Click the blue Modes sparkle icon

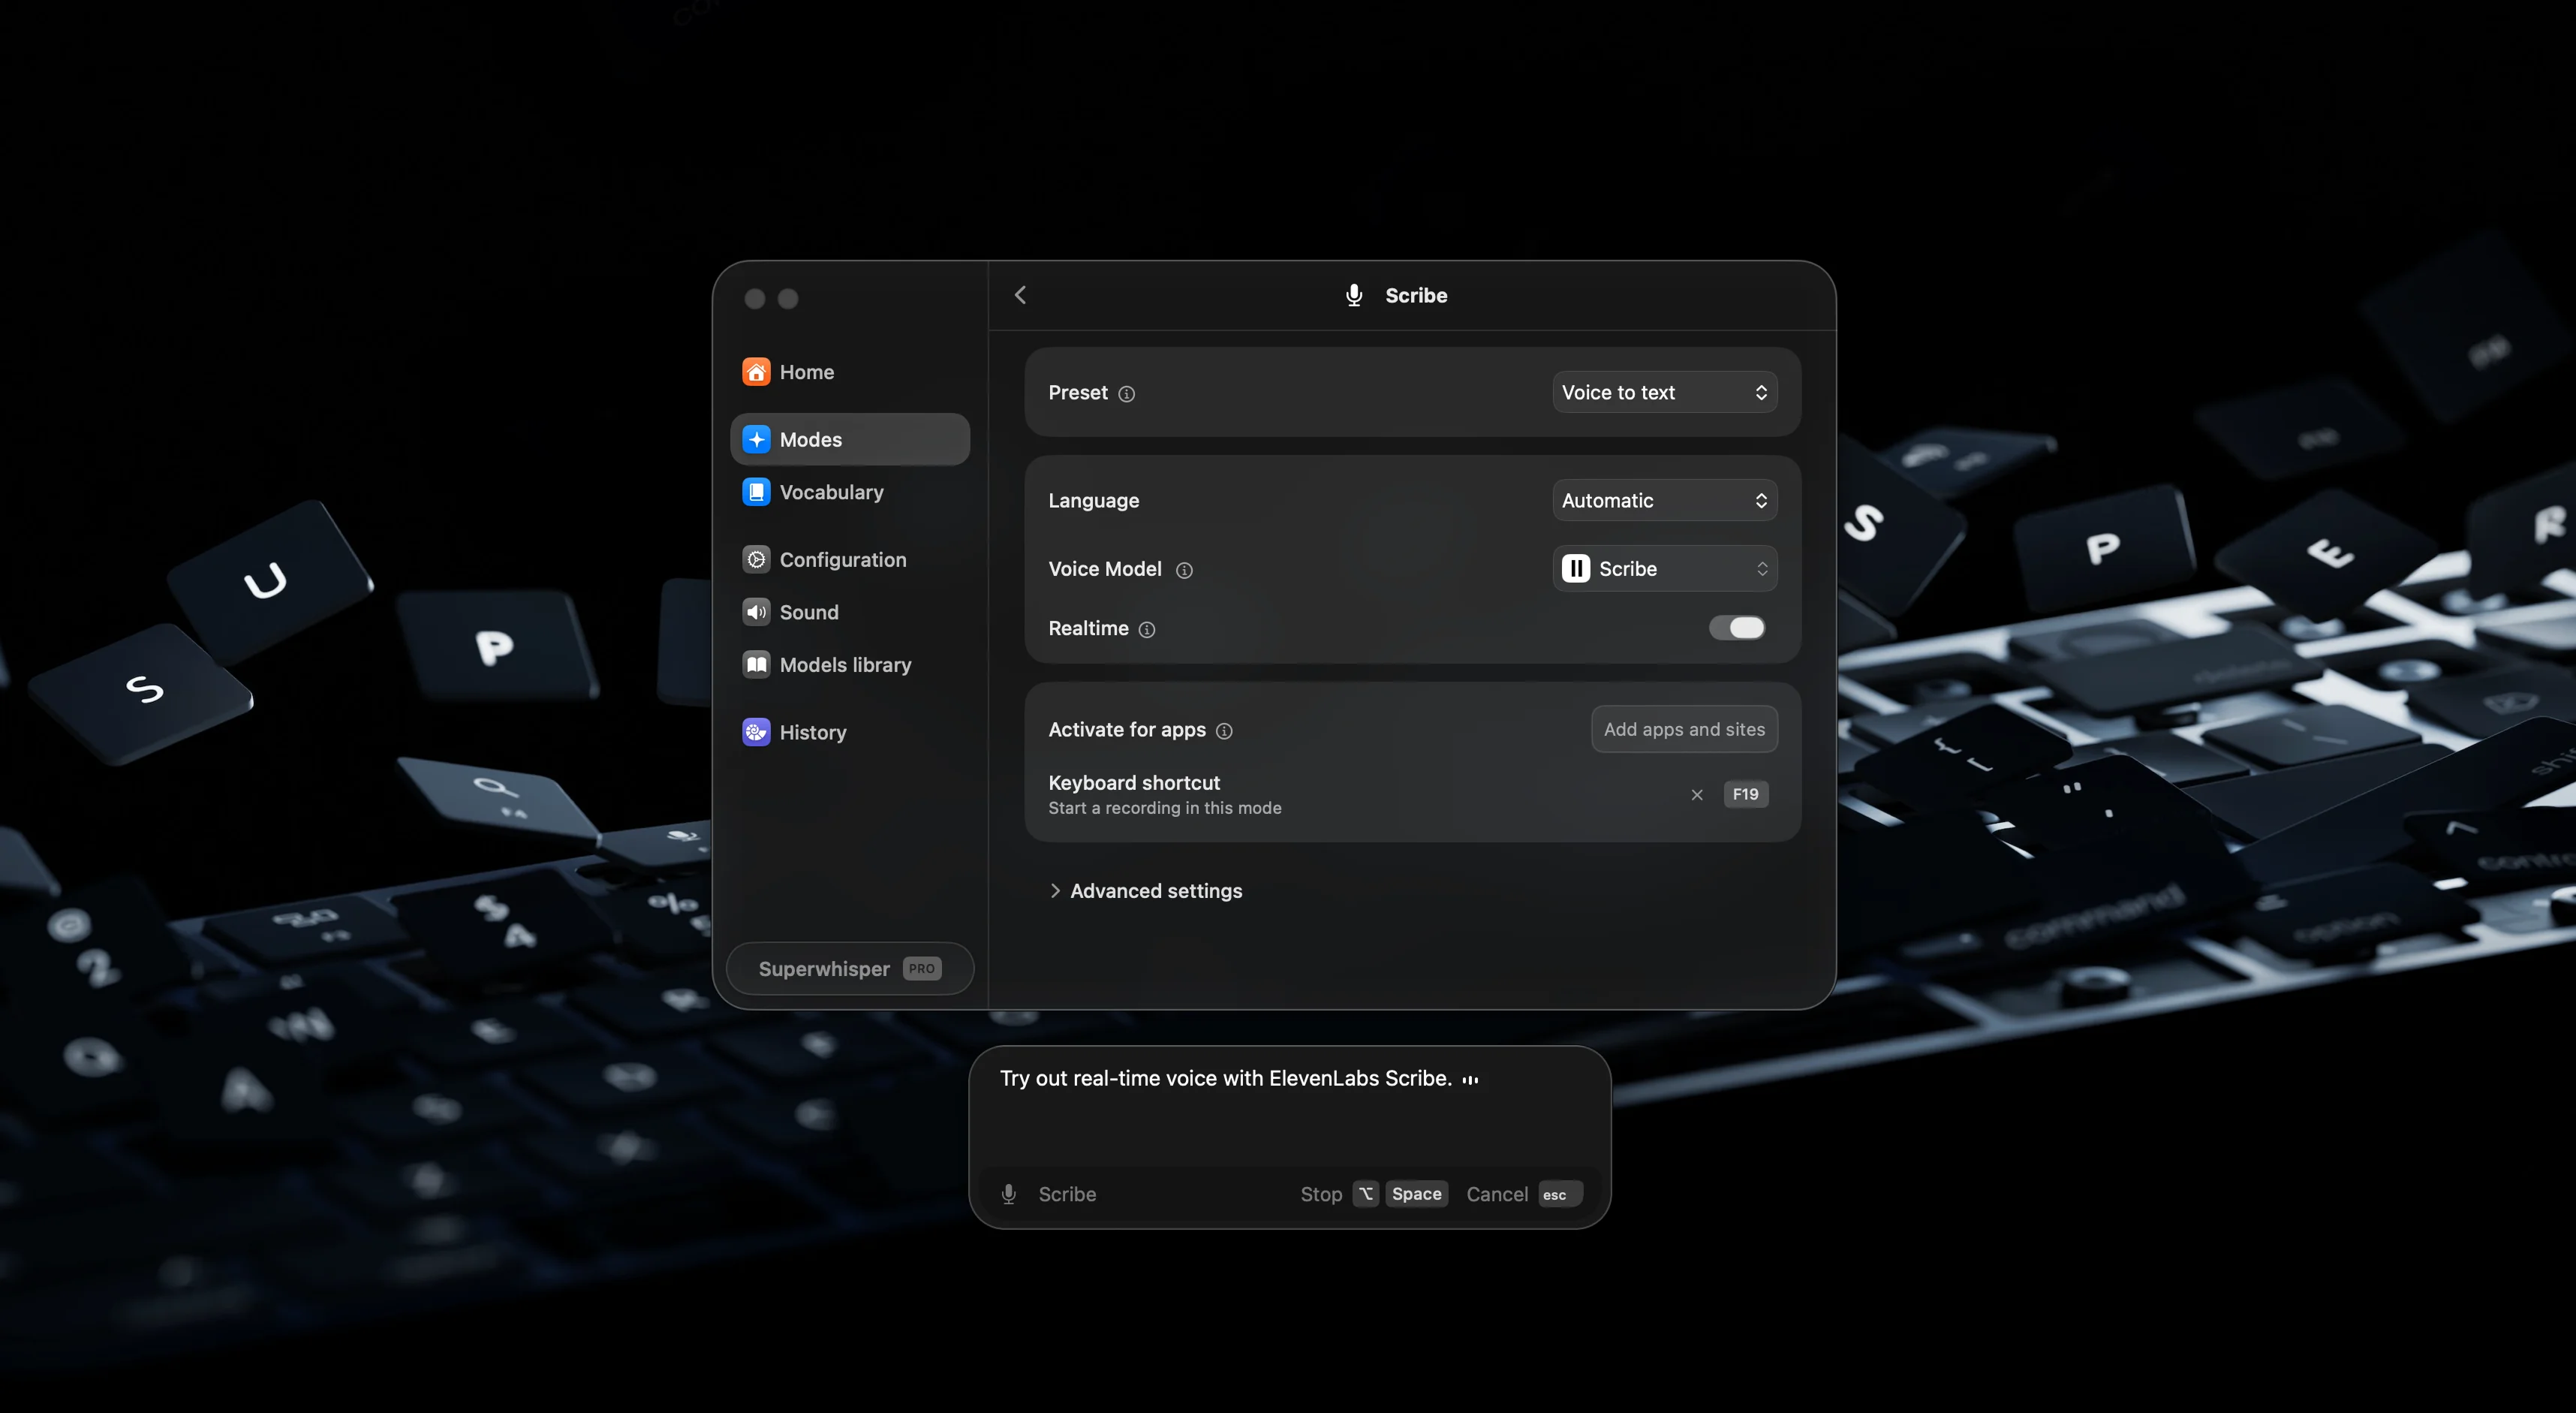tap(756, 439)
